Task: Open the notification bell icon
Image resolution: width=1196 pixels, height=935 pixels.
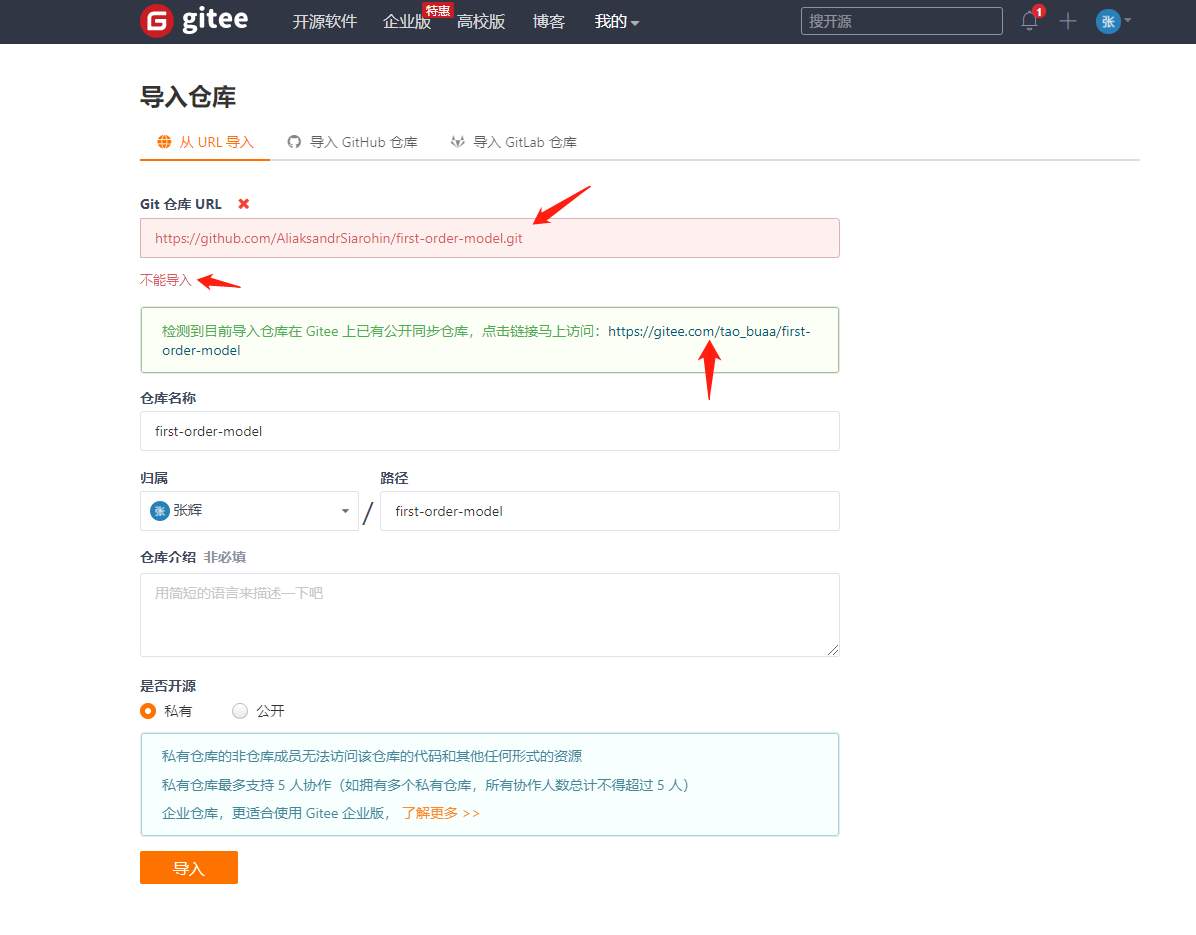Action: coord(1029,21)
